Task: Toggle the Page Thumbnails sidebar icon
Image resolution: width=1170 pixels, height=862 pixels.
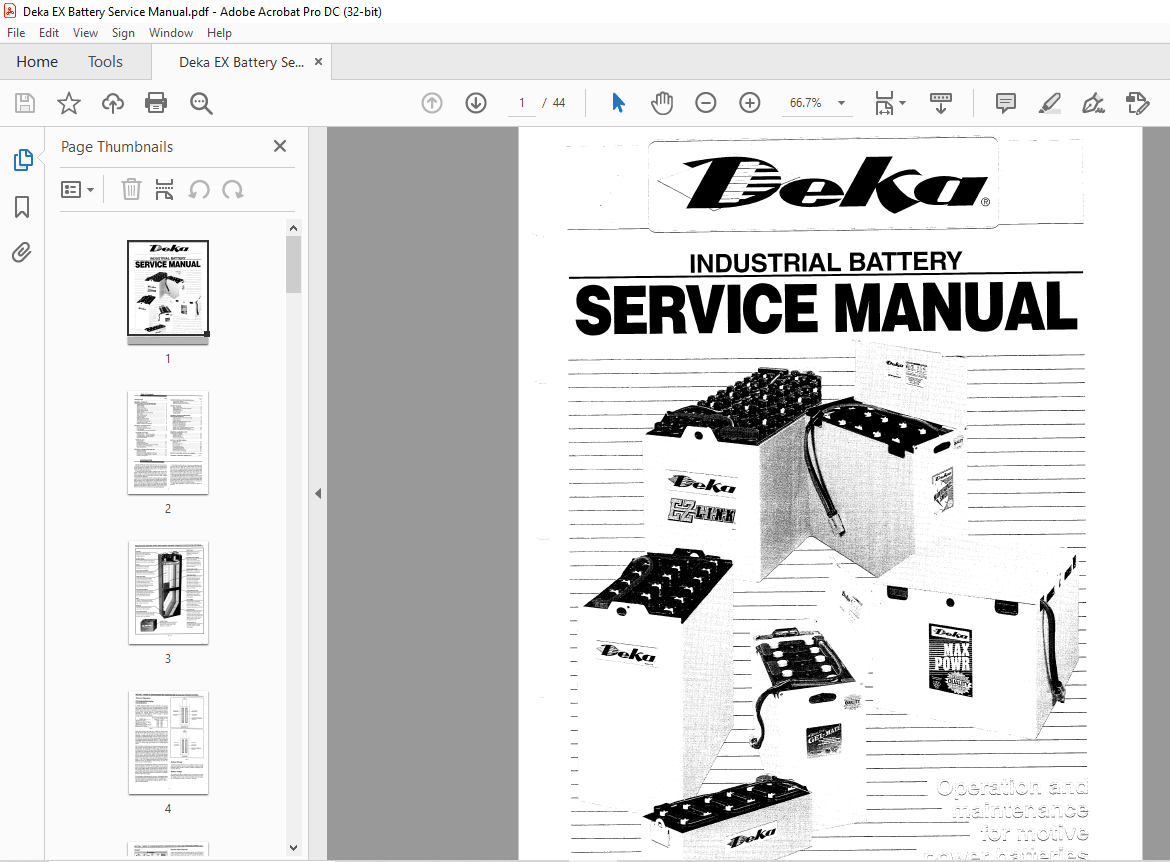Action: tap(22, 160)
